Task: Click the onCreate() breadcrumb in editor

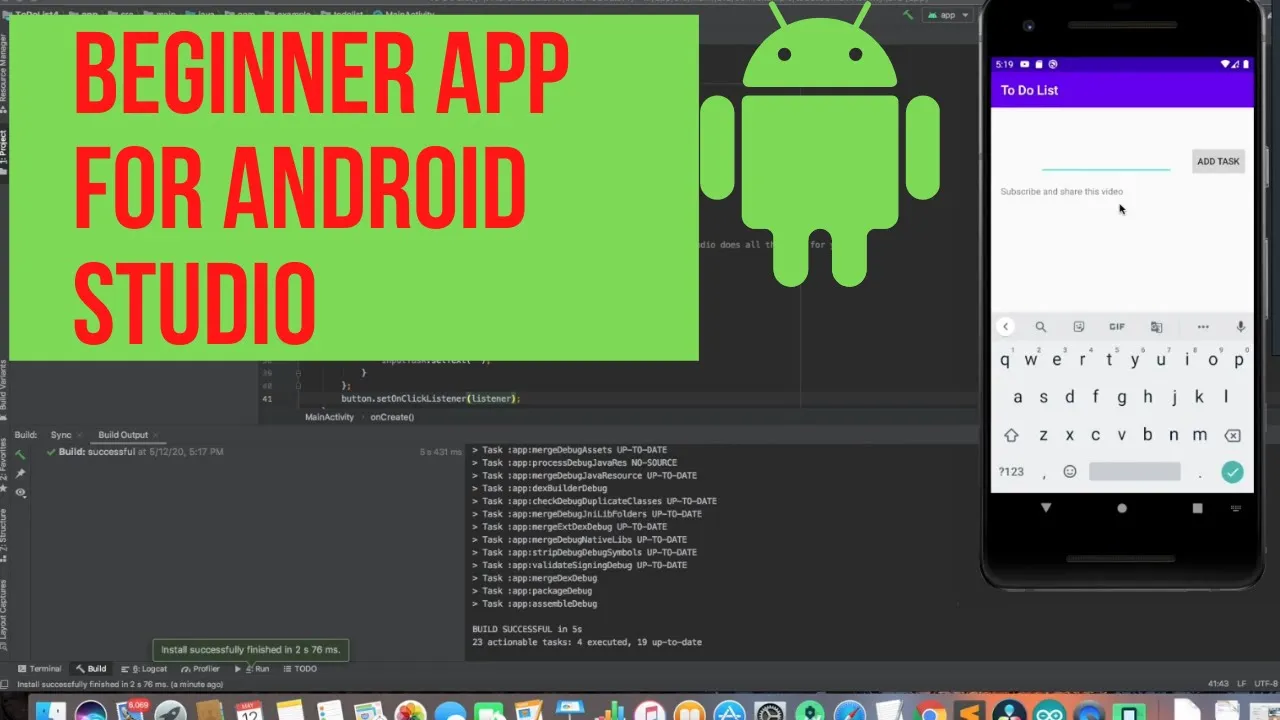Action: (x=392, y=417)
